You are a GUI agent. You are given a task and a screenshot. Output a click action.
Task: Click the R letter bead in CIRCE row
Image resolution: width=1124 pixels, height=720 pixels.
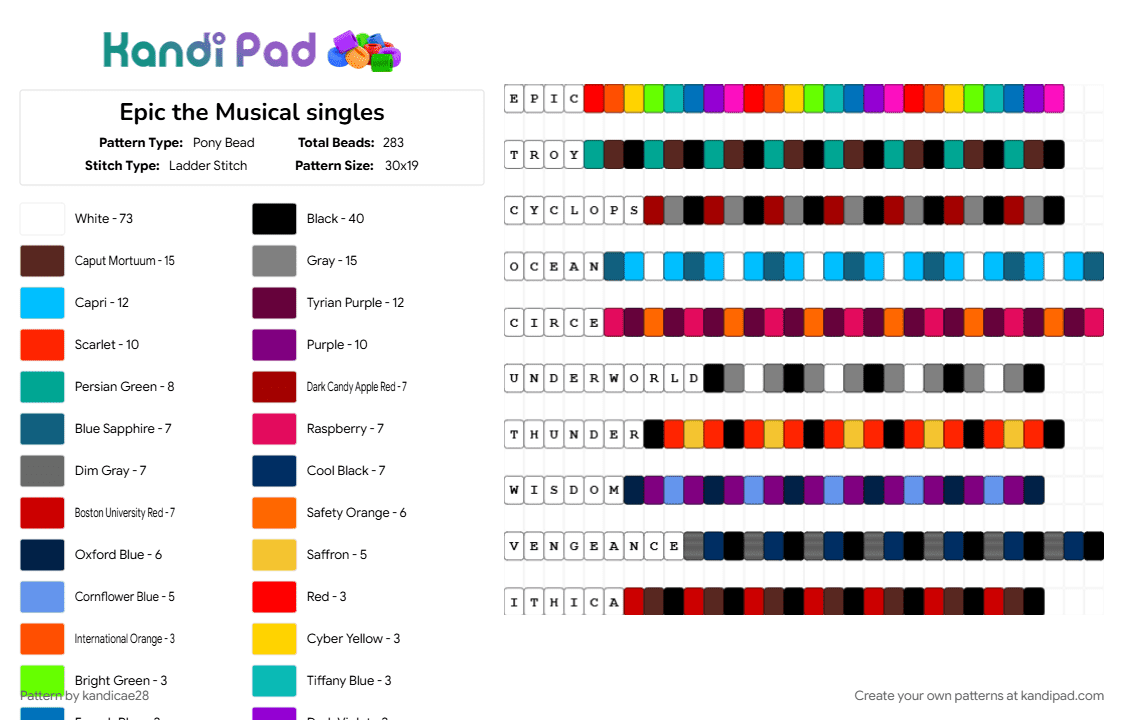554,323
